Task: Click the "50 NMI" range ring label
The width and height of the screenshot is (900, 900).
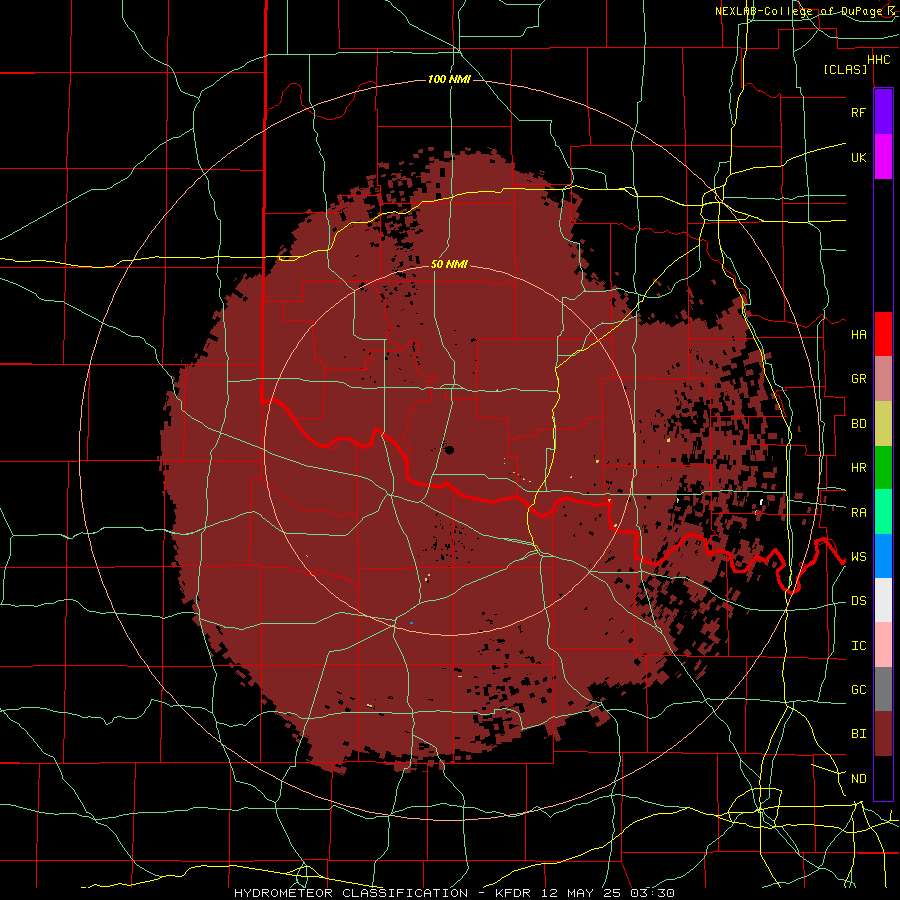Action: [449, 264]
